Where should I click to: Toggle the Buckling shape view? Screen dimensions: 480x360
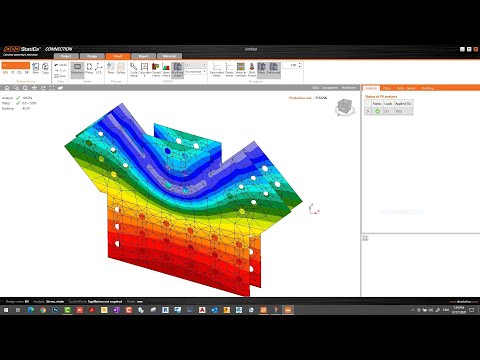177,69
